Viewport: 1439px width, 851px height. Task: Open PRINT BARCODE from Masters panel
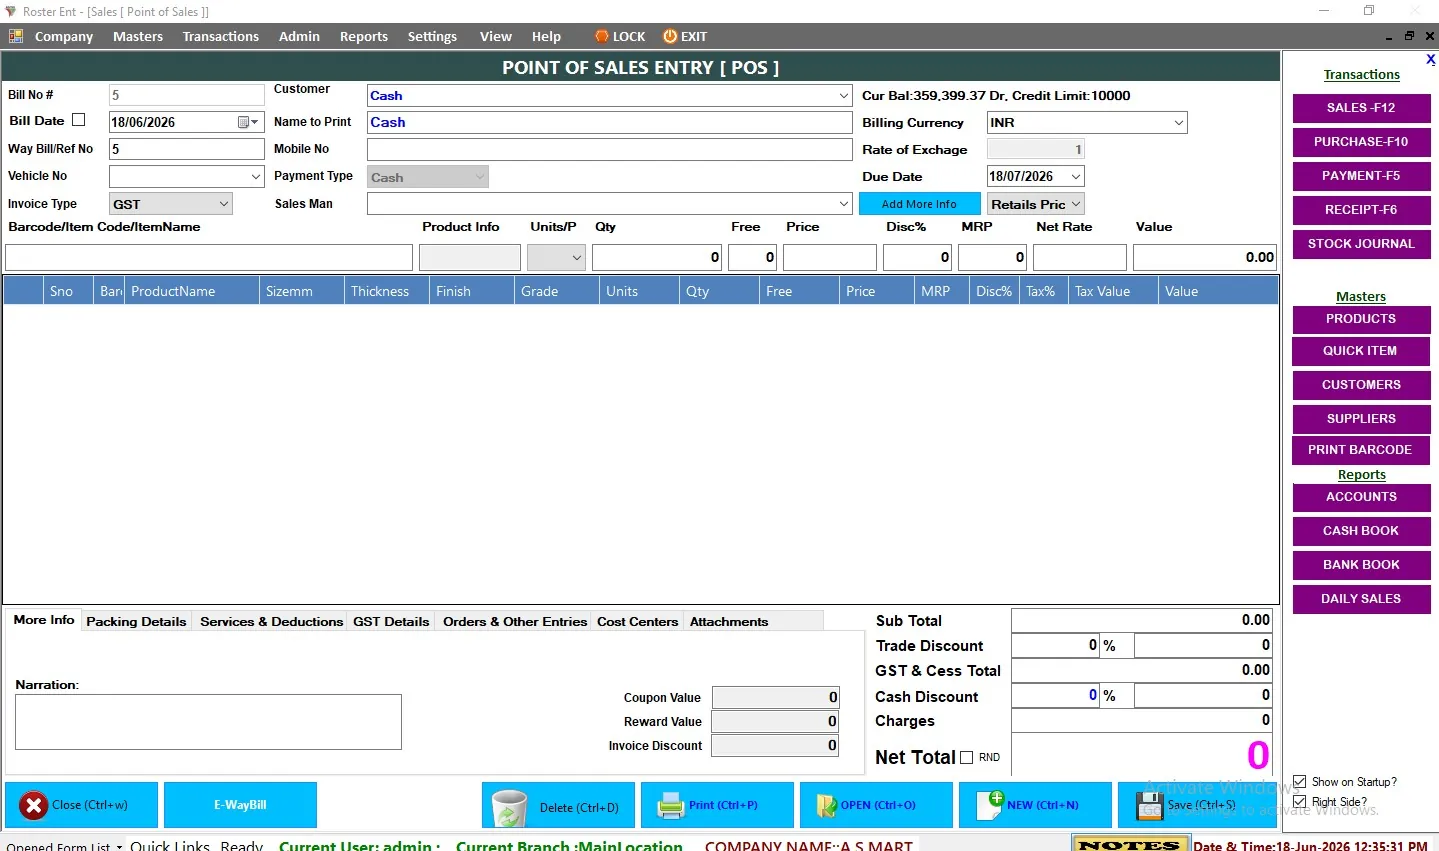click(1361, 450)
